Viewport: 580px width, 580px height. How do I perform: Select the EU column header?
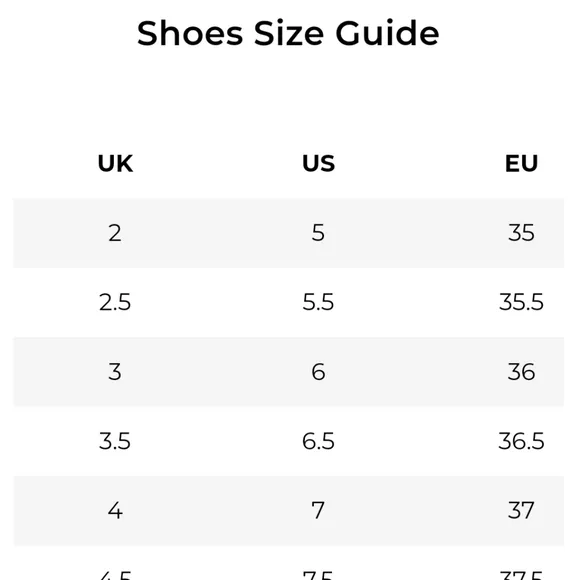[x=521, y=163]
